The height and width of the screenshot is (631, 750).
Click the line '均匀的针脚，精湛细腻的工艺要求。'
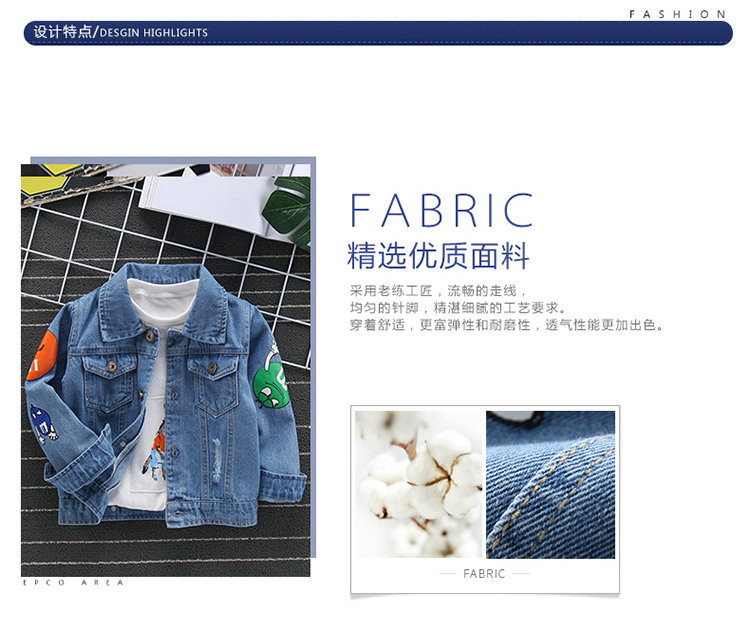(x=458, y=308)
